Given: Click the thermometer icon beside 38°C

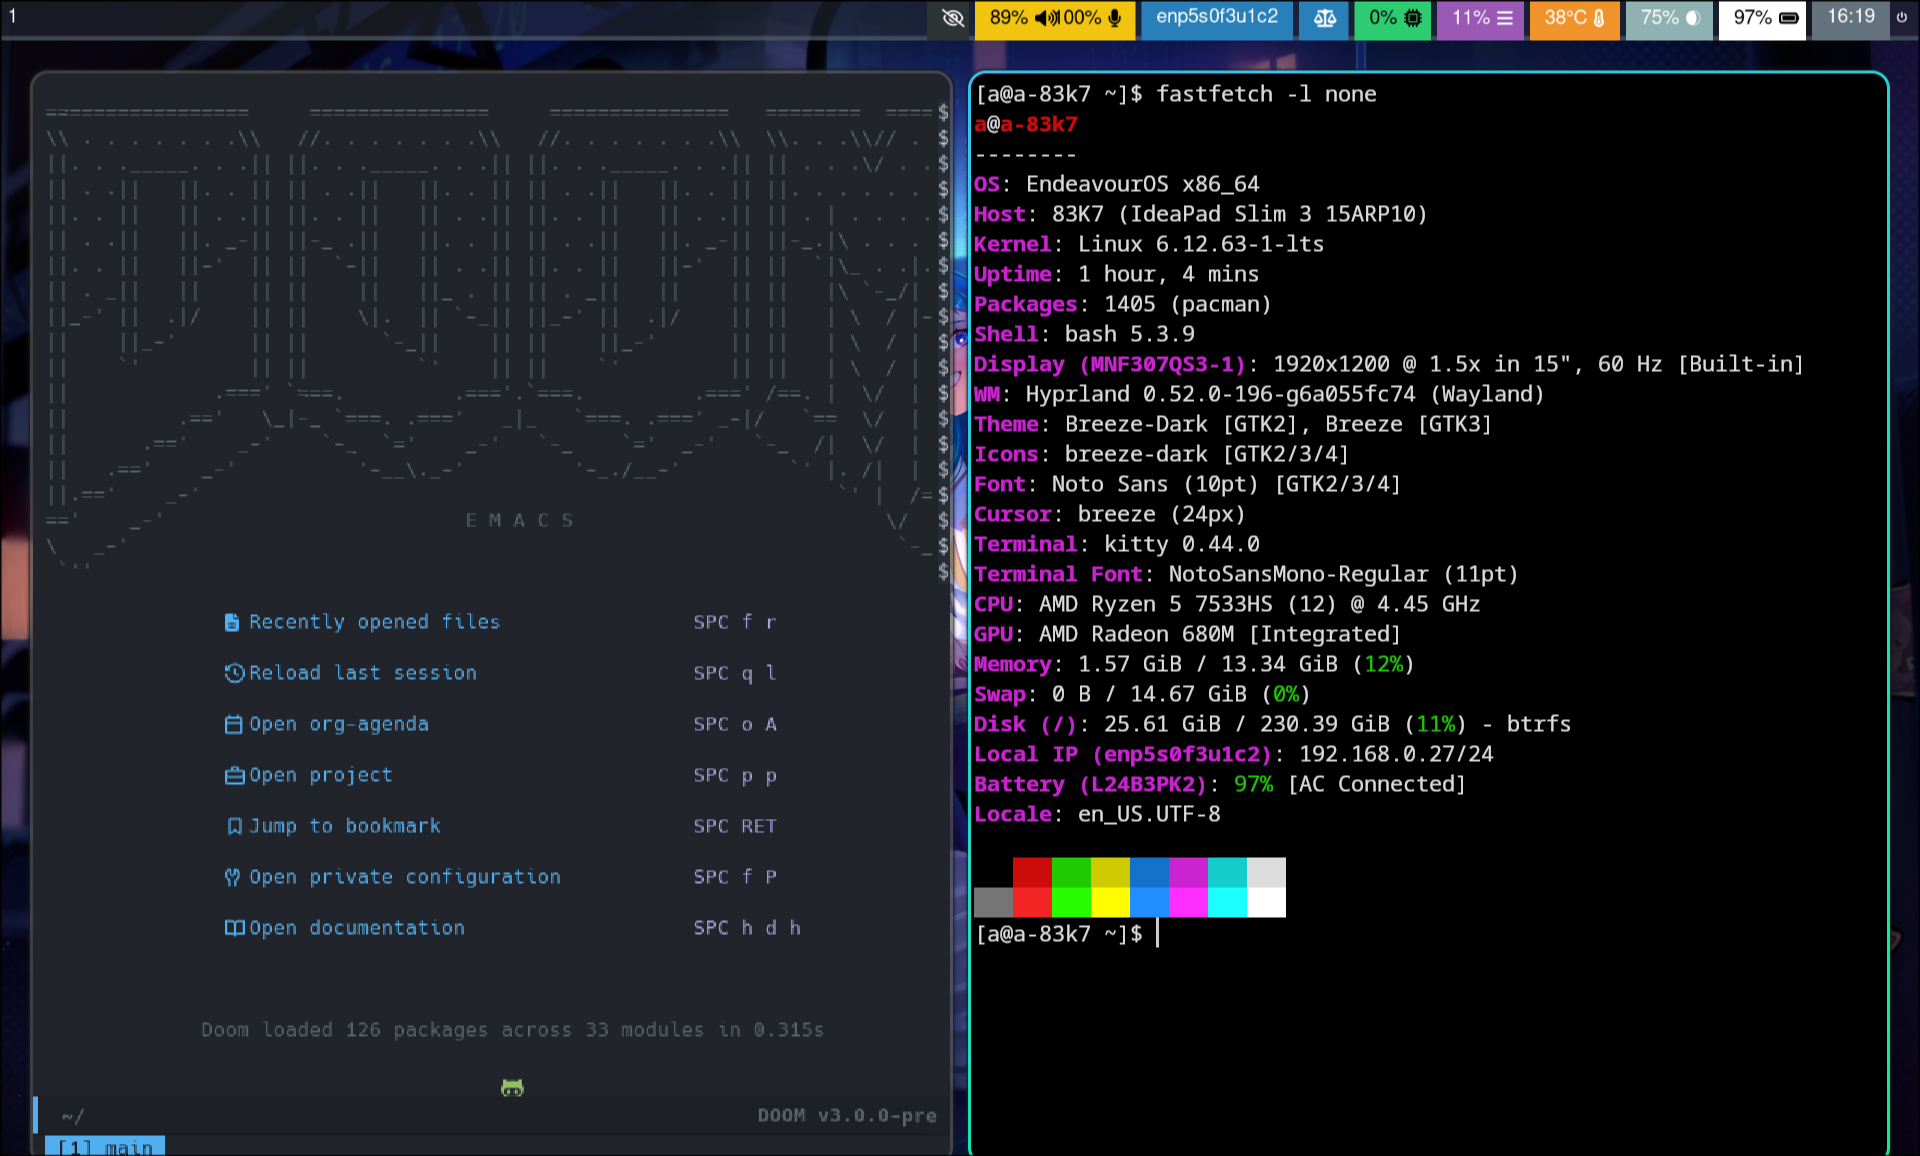Looking at the screenshot, I should point(1597,18).
